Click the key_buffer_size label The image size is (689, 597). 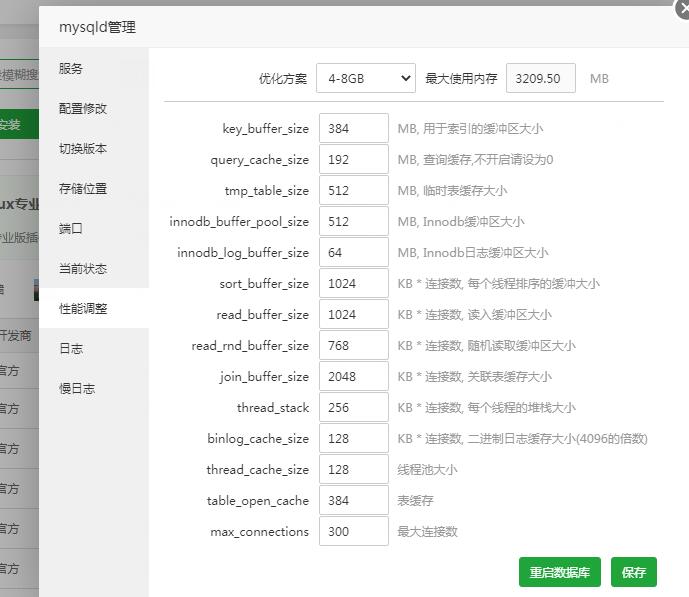(265, 129)
